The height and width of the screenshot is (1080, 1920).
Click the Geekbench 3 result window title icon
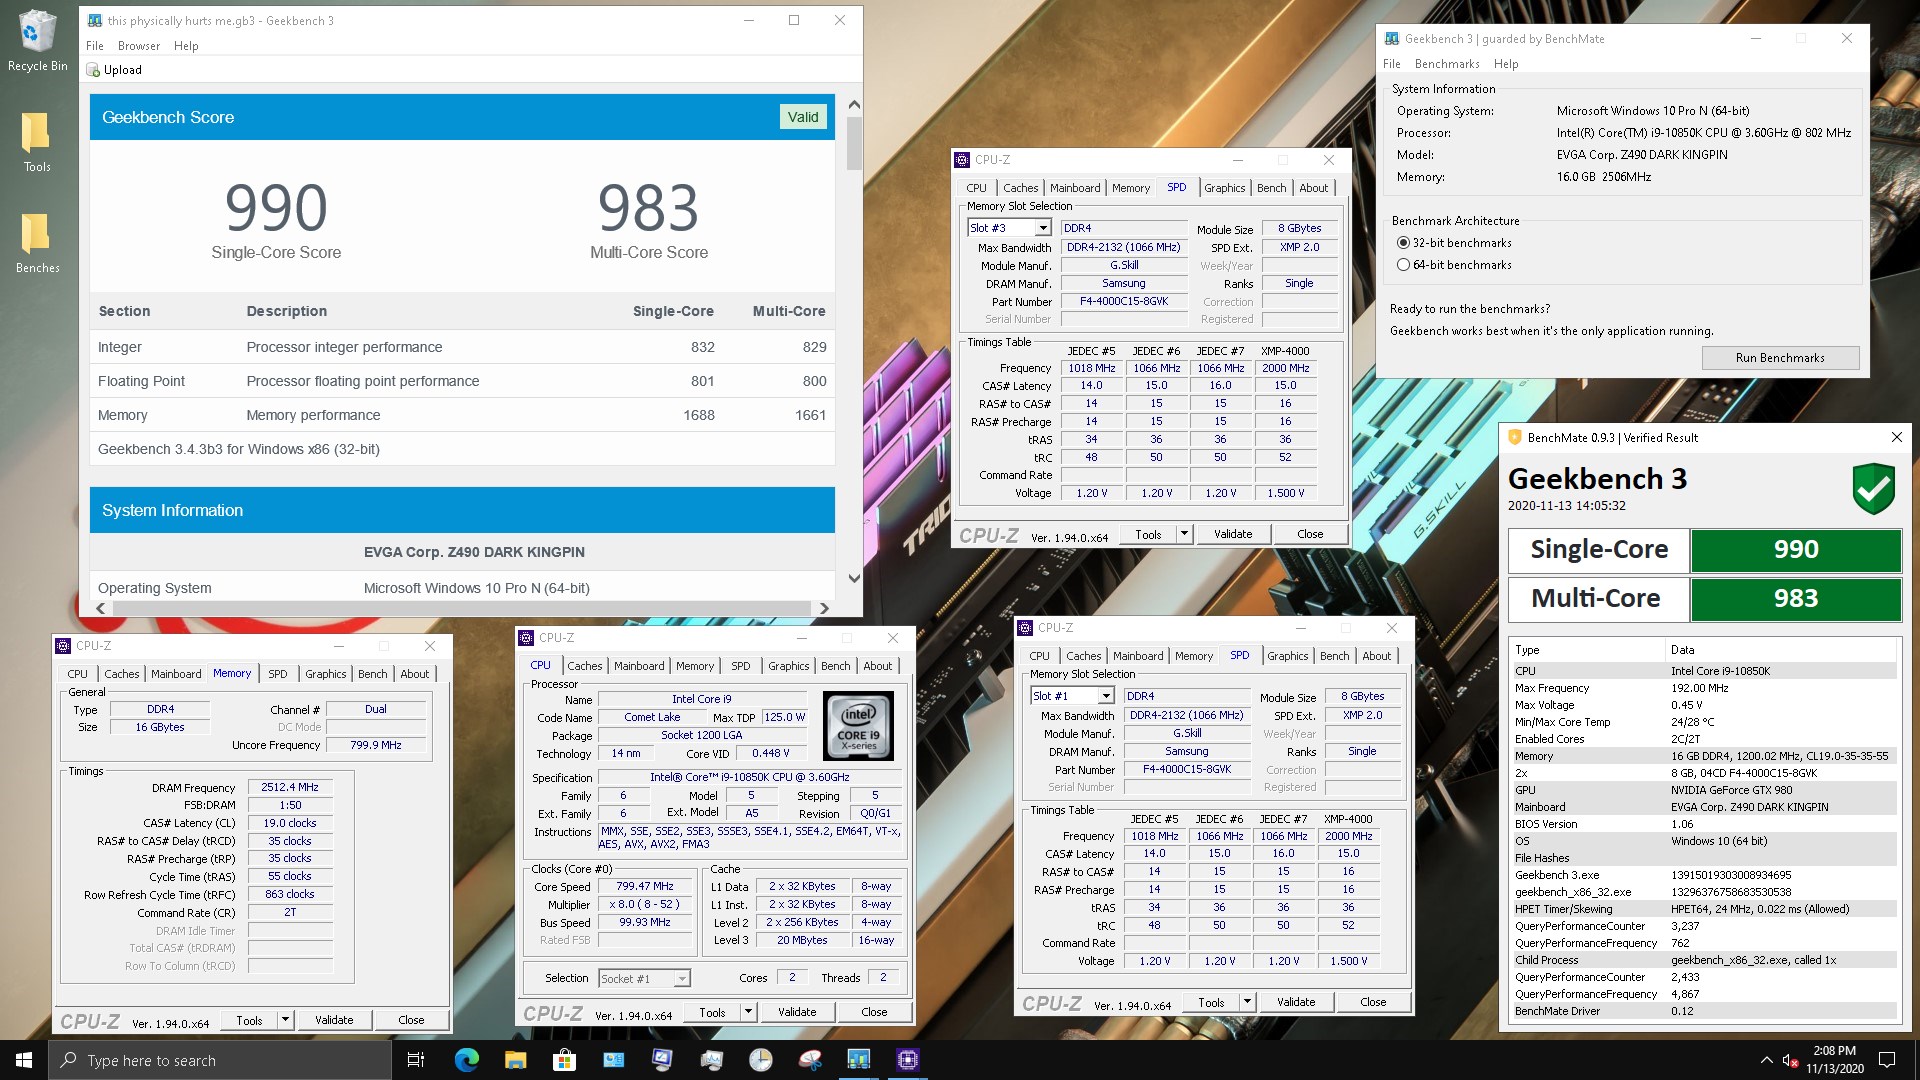(95, 20)
